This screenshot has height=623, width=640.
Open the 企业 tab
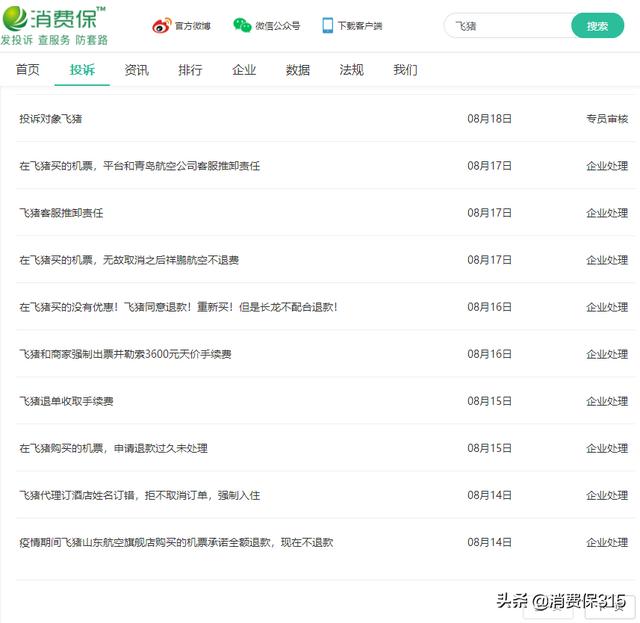pos(244,70)
